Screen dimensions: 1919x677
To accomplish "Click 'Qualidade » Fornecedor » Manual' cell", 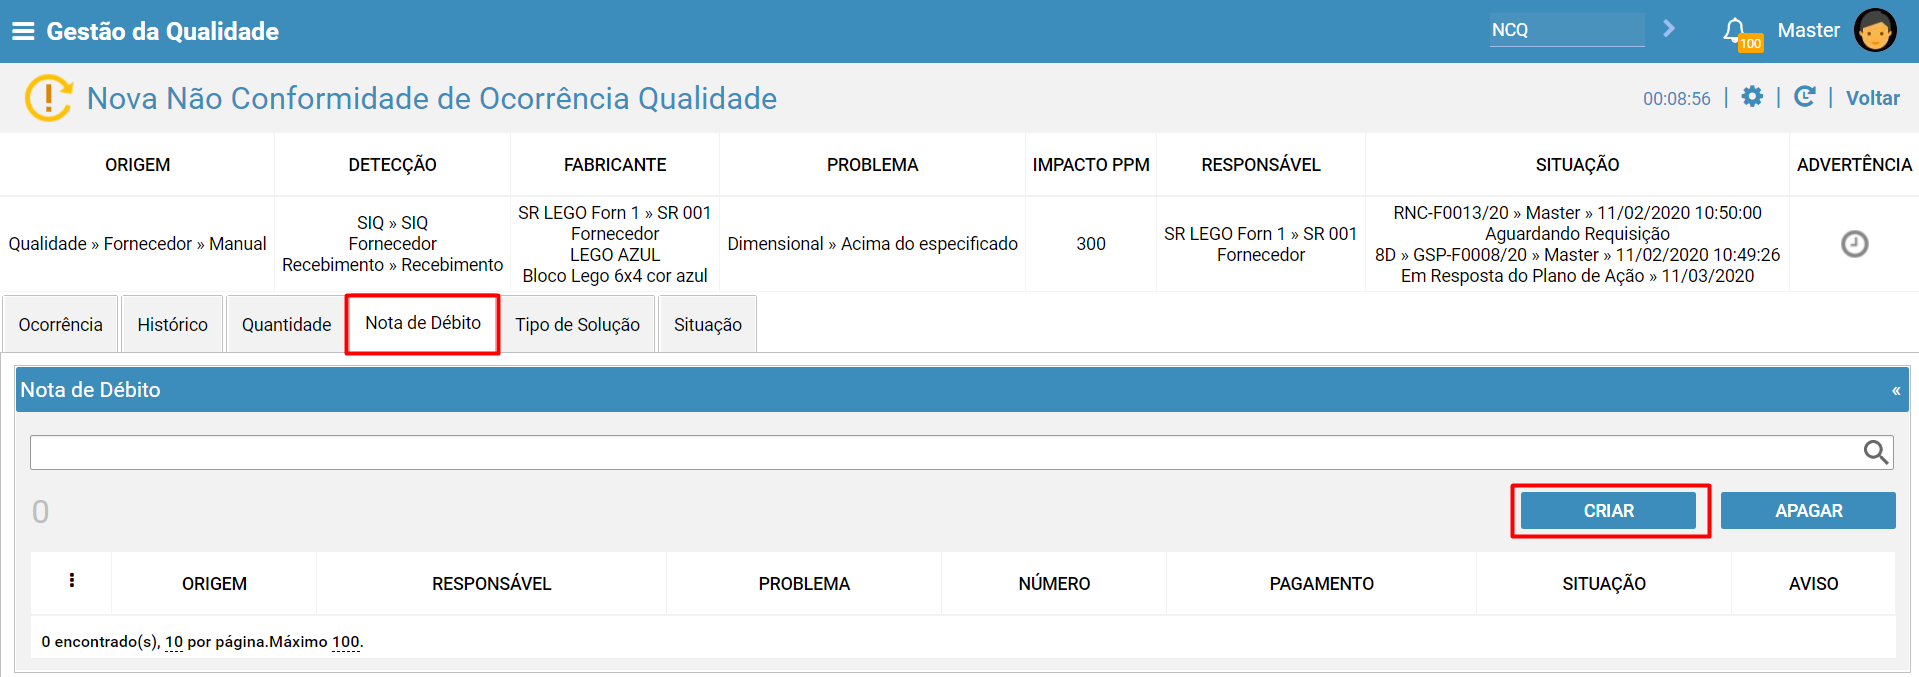I will (x=137, y=244).
